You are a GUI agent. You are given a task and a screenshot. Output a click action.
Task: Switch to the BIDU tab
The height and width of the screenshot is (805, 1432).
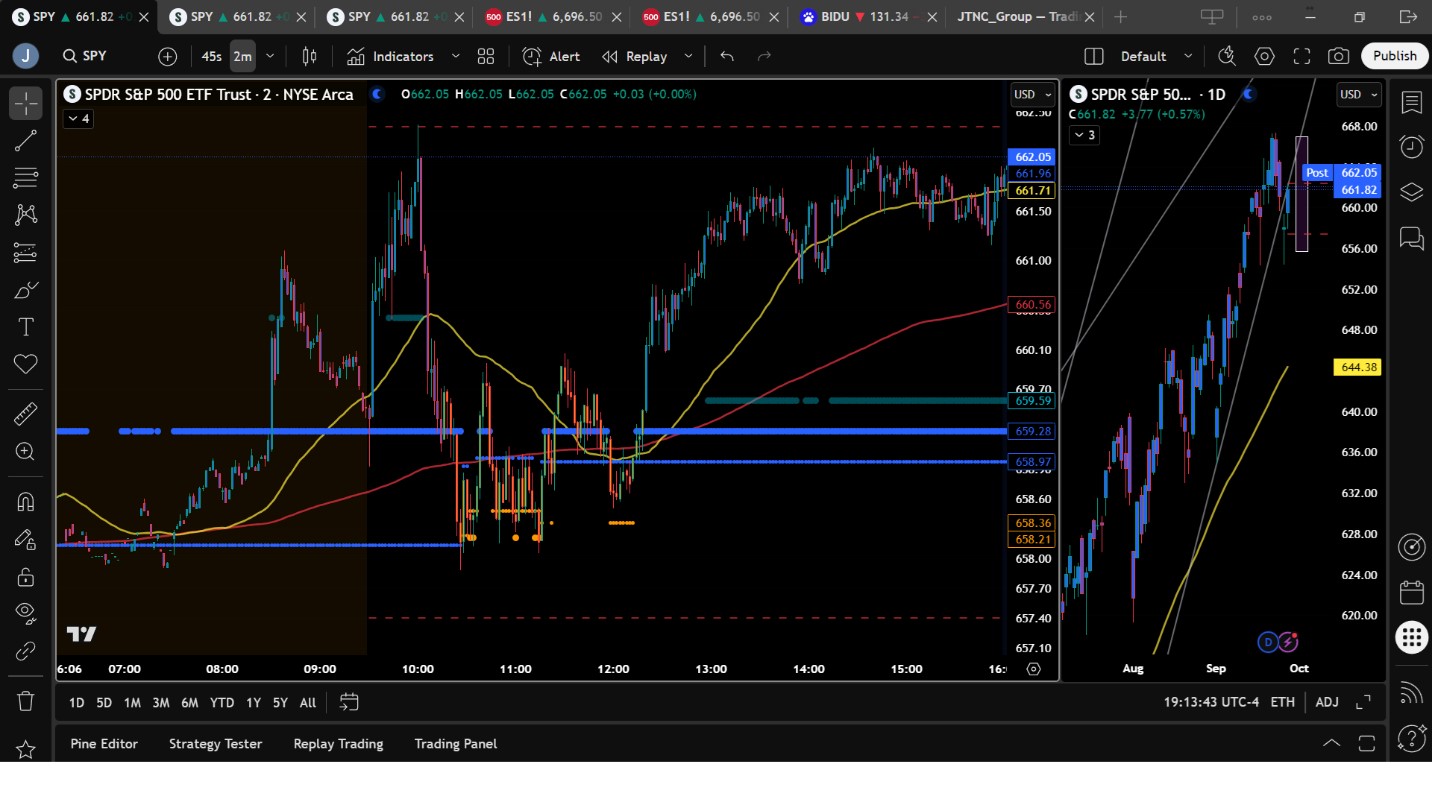point(863,17)
